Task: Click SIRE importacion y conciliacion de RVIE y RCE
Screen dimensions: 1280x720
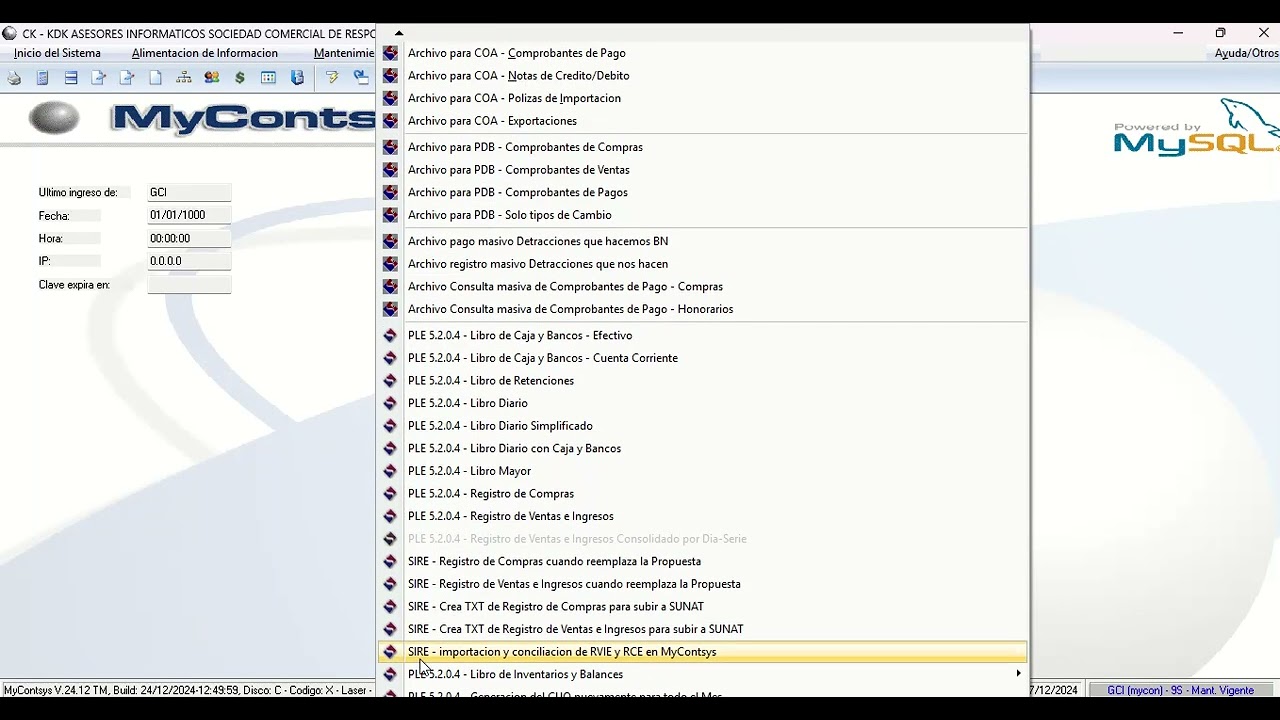Action: pos(703,652)
